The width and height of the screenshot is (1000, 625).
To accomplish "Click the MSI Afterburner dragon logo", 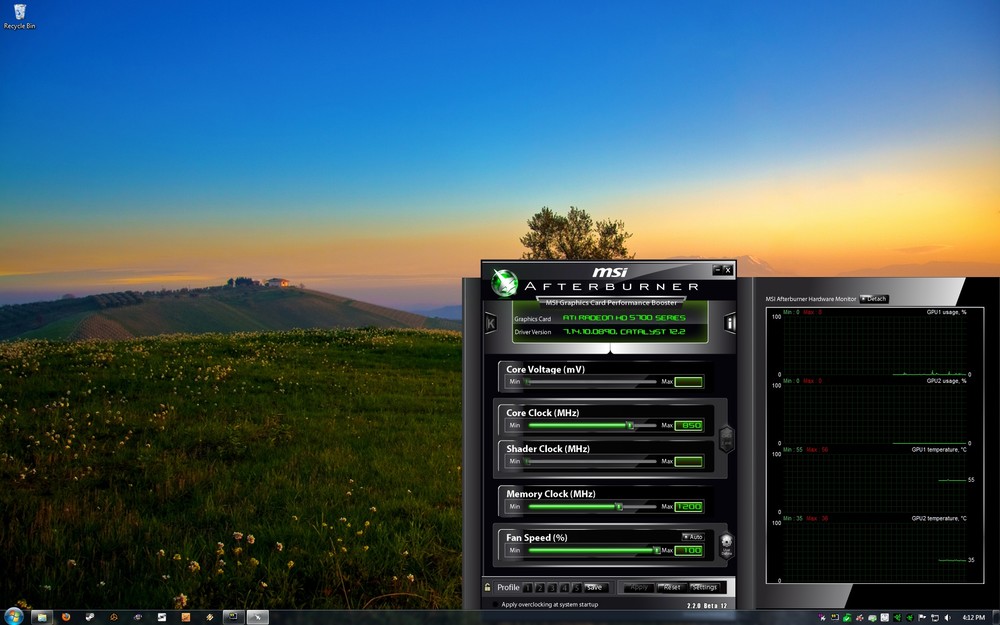I will click(504, 283).
